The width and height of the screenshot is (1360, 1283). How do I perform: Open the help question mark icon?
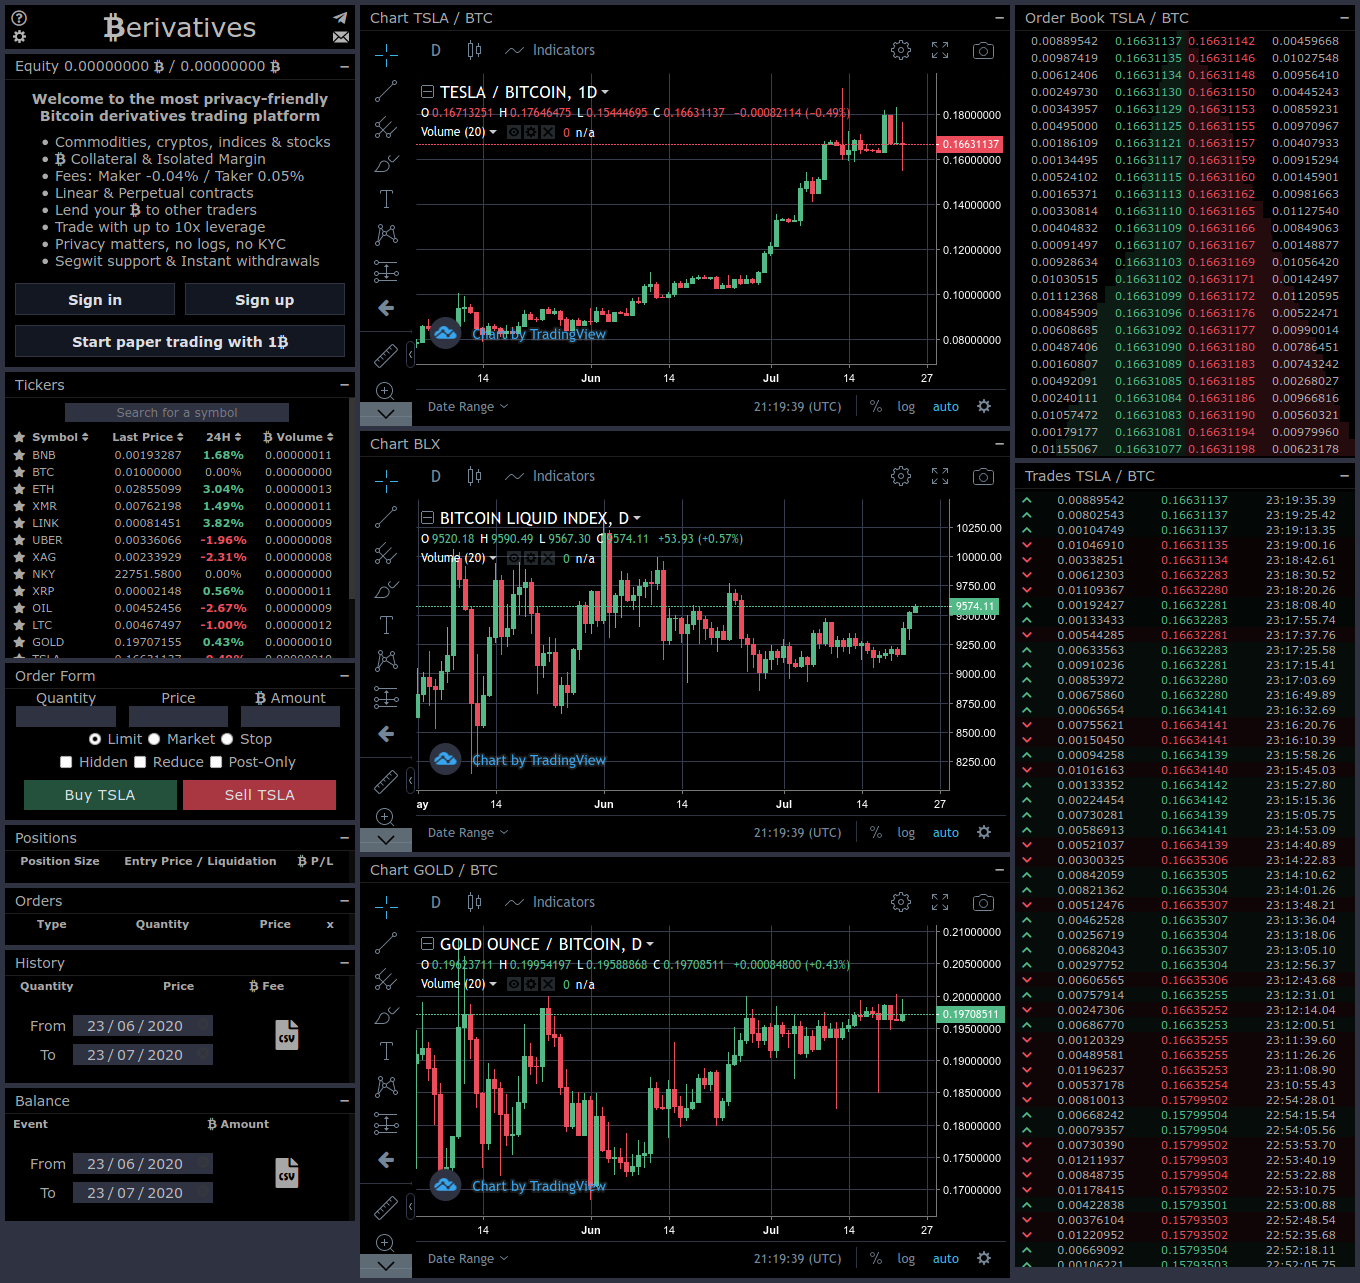19,18
